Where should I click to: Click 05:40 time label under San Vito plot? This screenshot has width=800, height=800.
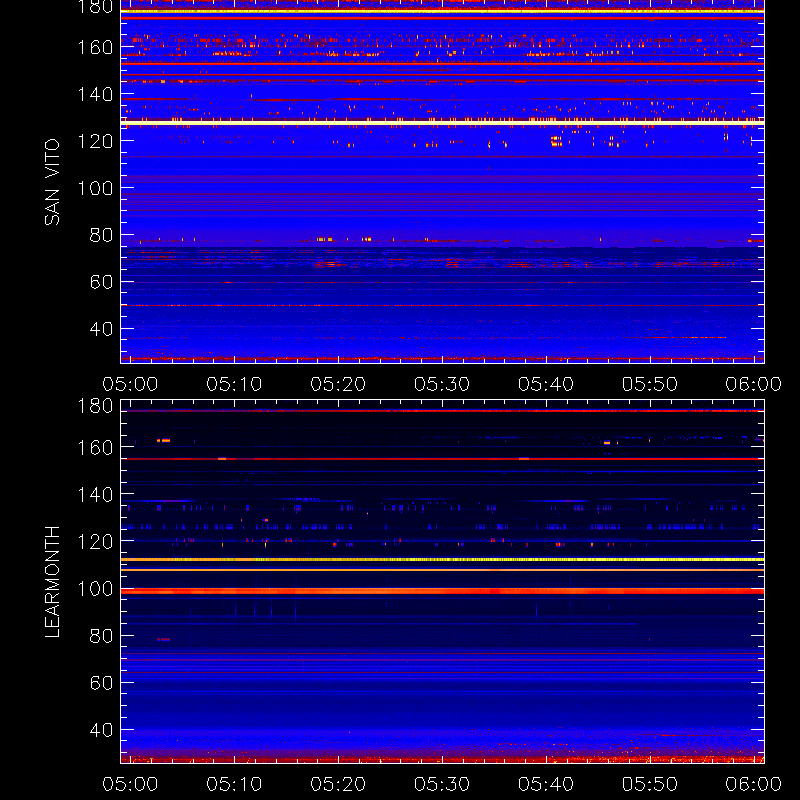tap(546, 384)
